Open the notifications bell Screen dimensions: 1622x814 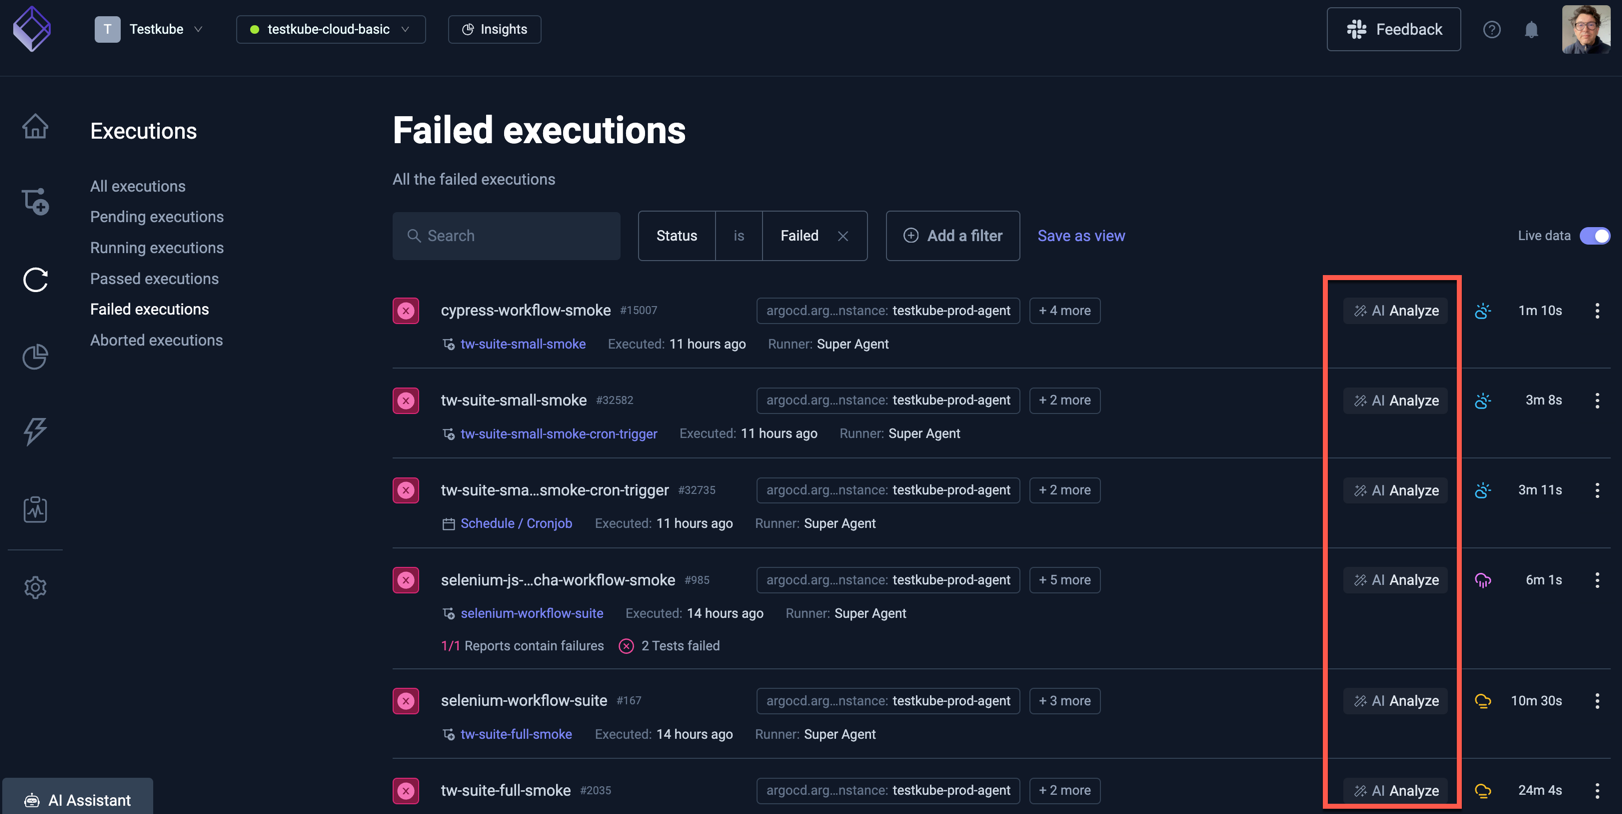tap(1531, 30)
